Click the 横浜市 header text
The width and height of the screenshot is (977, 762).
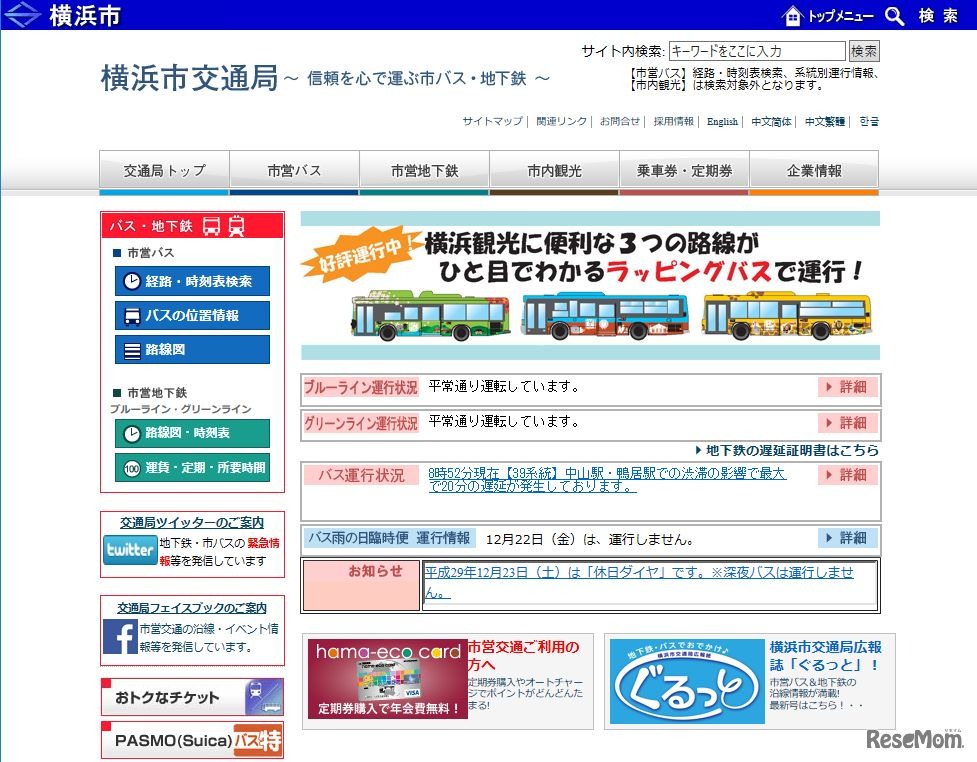[85, 16]
